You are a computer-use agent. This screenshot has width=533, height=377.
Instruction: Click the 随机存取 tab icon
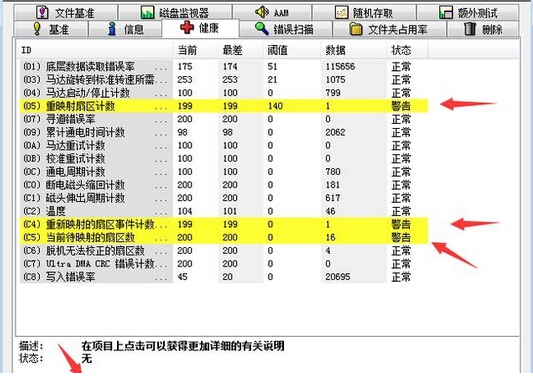pyautogui.click(x=341, y=13)
